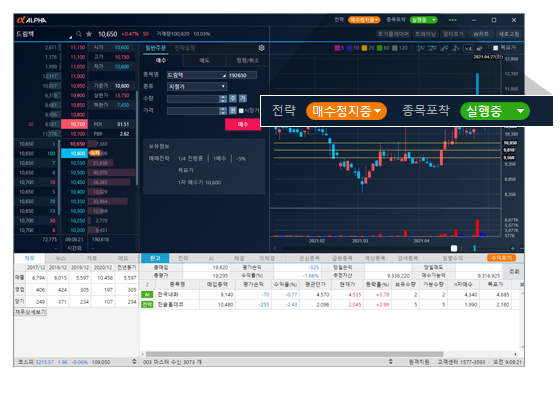
Task: Switch to the 전략설정 tab
Action: click(x=185, y=48)
